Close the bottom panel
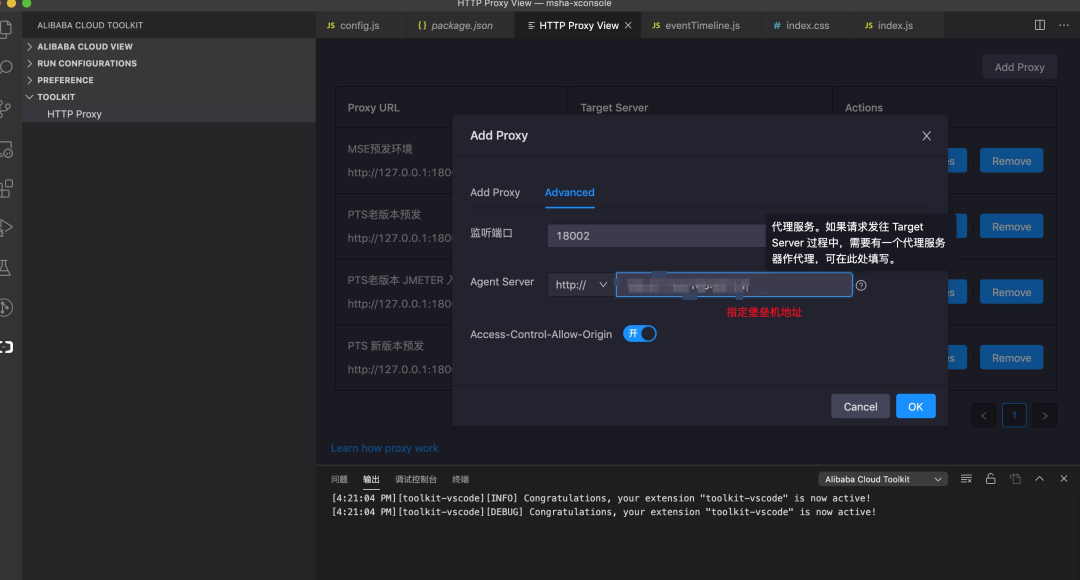Viewport: 1080px width, 580px height. pyautogui.click(x=1063, y=479)
